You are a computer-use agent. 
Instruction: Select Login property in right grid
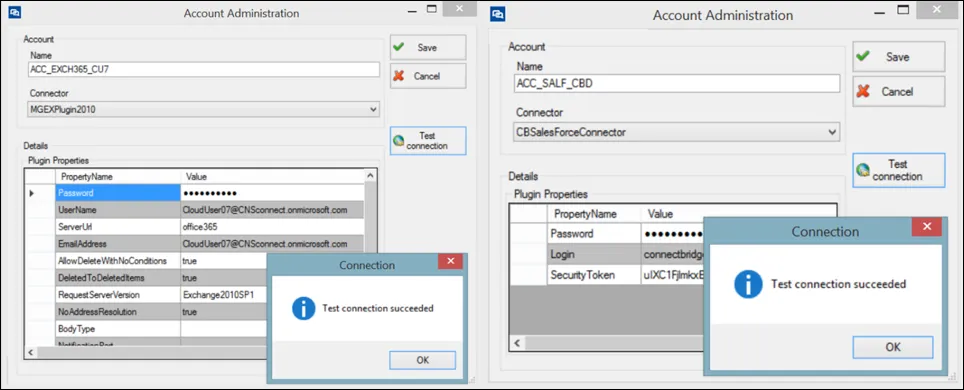[x=593, y=255]
